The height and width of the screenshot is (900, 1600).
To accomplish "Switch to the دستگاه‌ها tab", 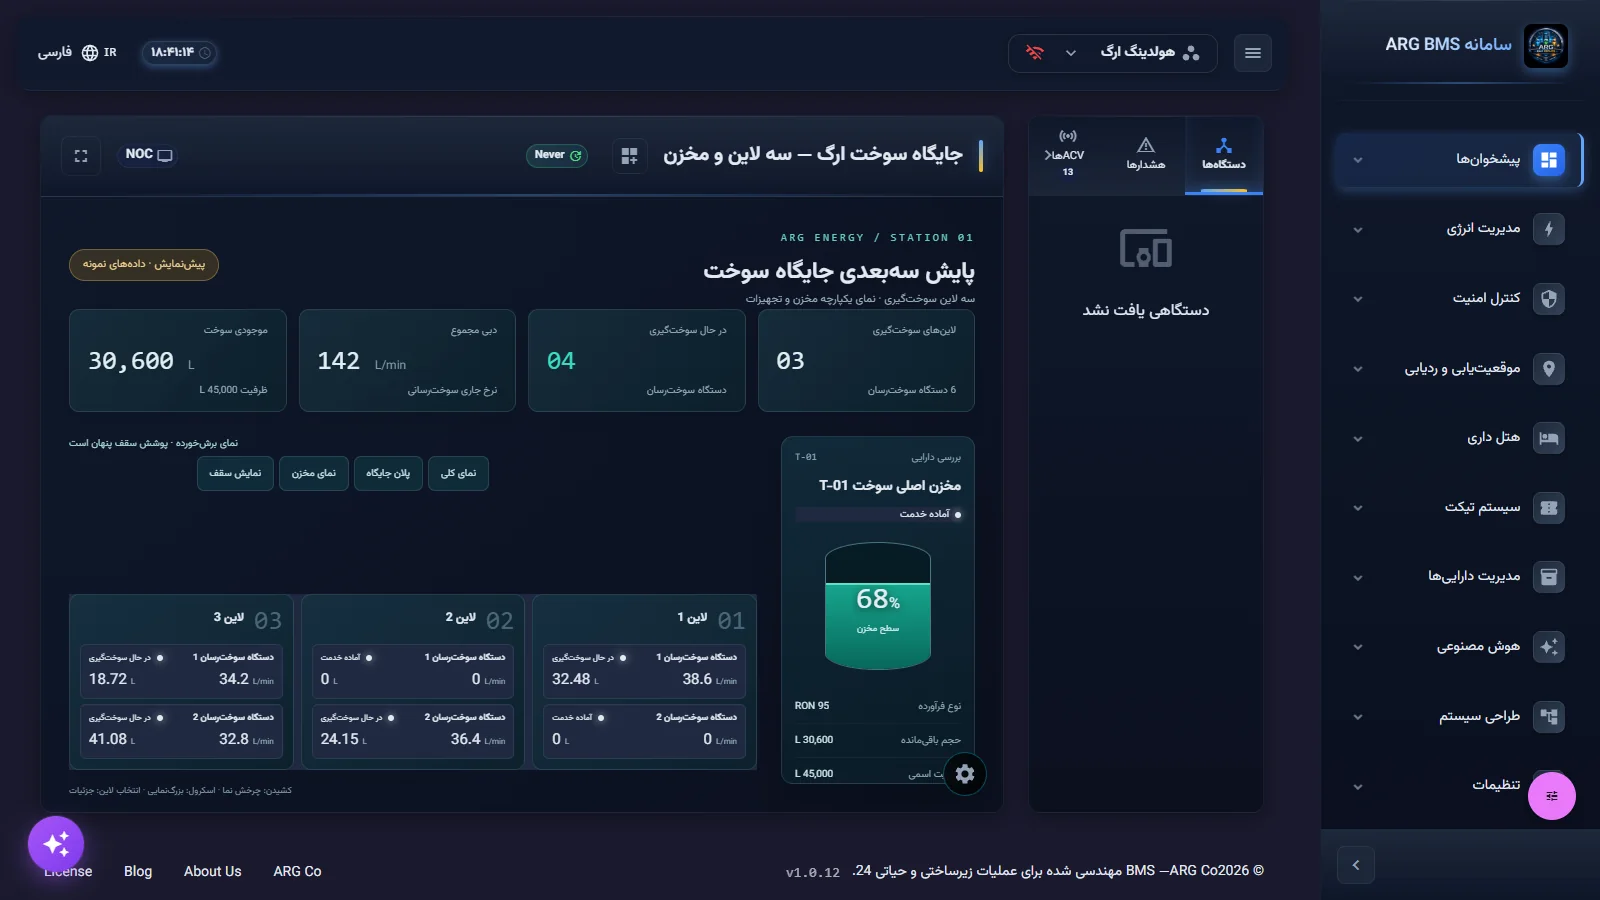I will pos(1224,155).
